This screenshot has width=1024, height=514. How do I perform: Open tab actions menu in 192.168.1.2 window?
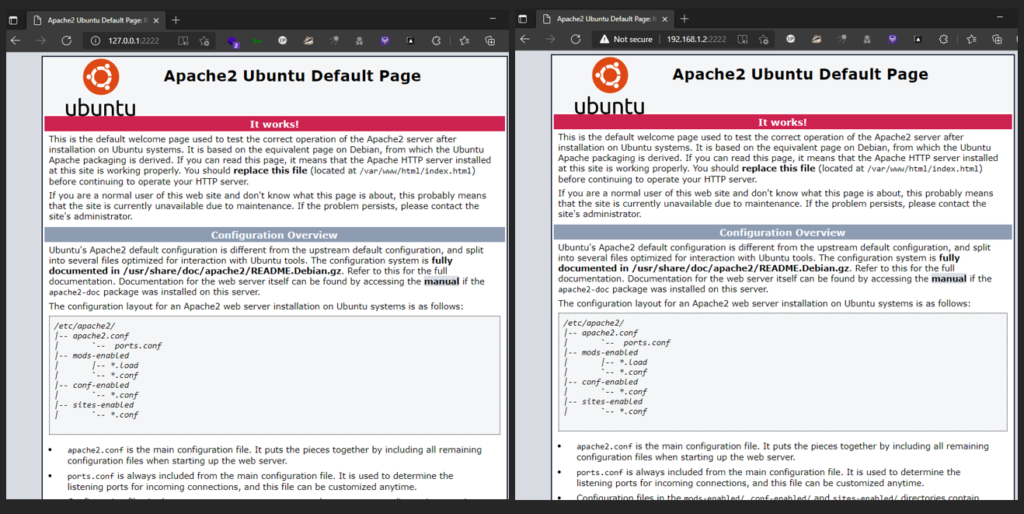[x=522, y=19]
